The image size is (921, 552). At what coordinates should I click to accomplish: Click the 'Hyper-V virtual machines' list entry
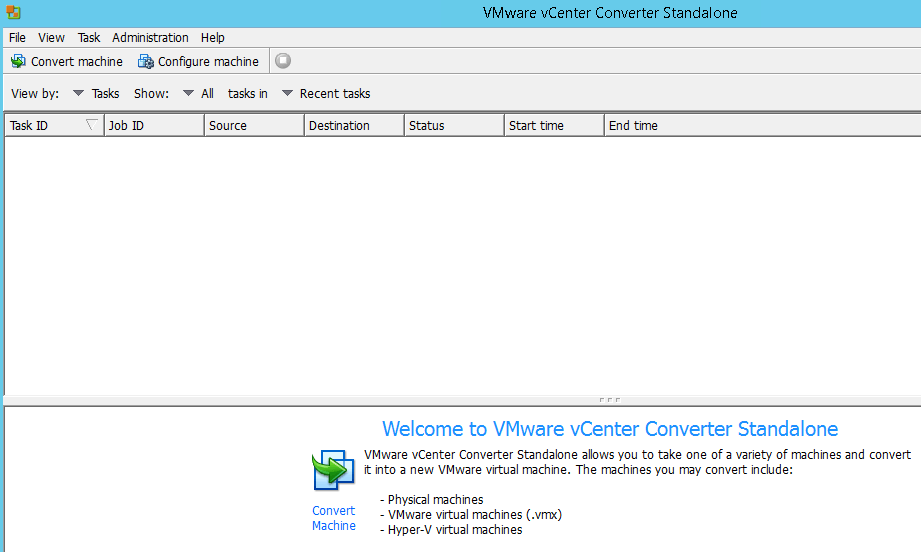[x=455, y=530]
